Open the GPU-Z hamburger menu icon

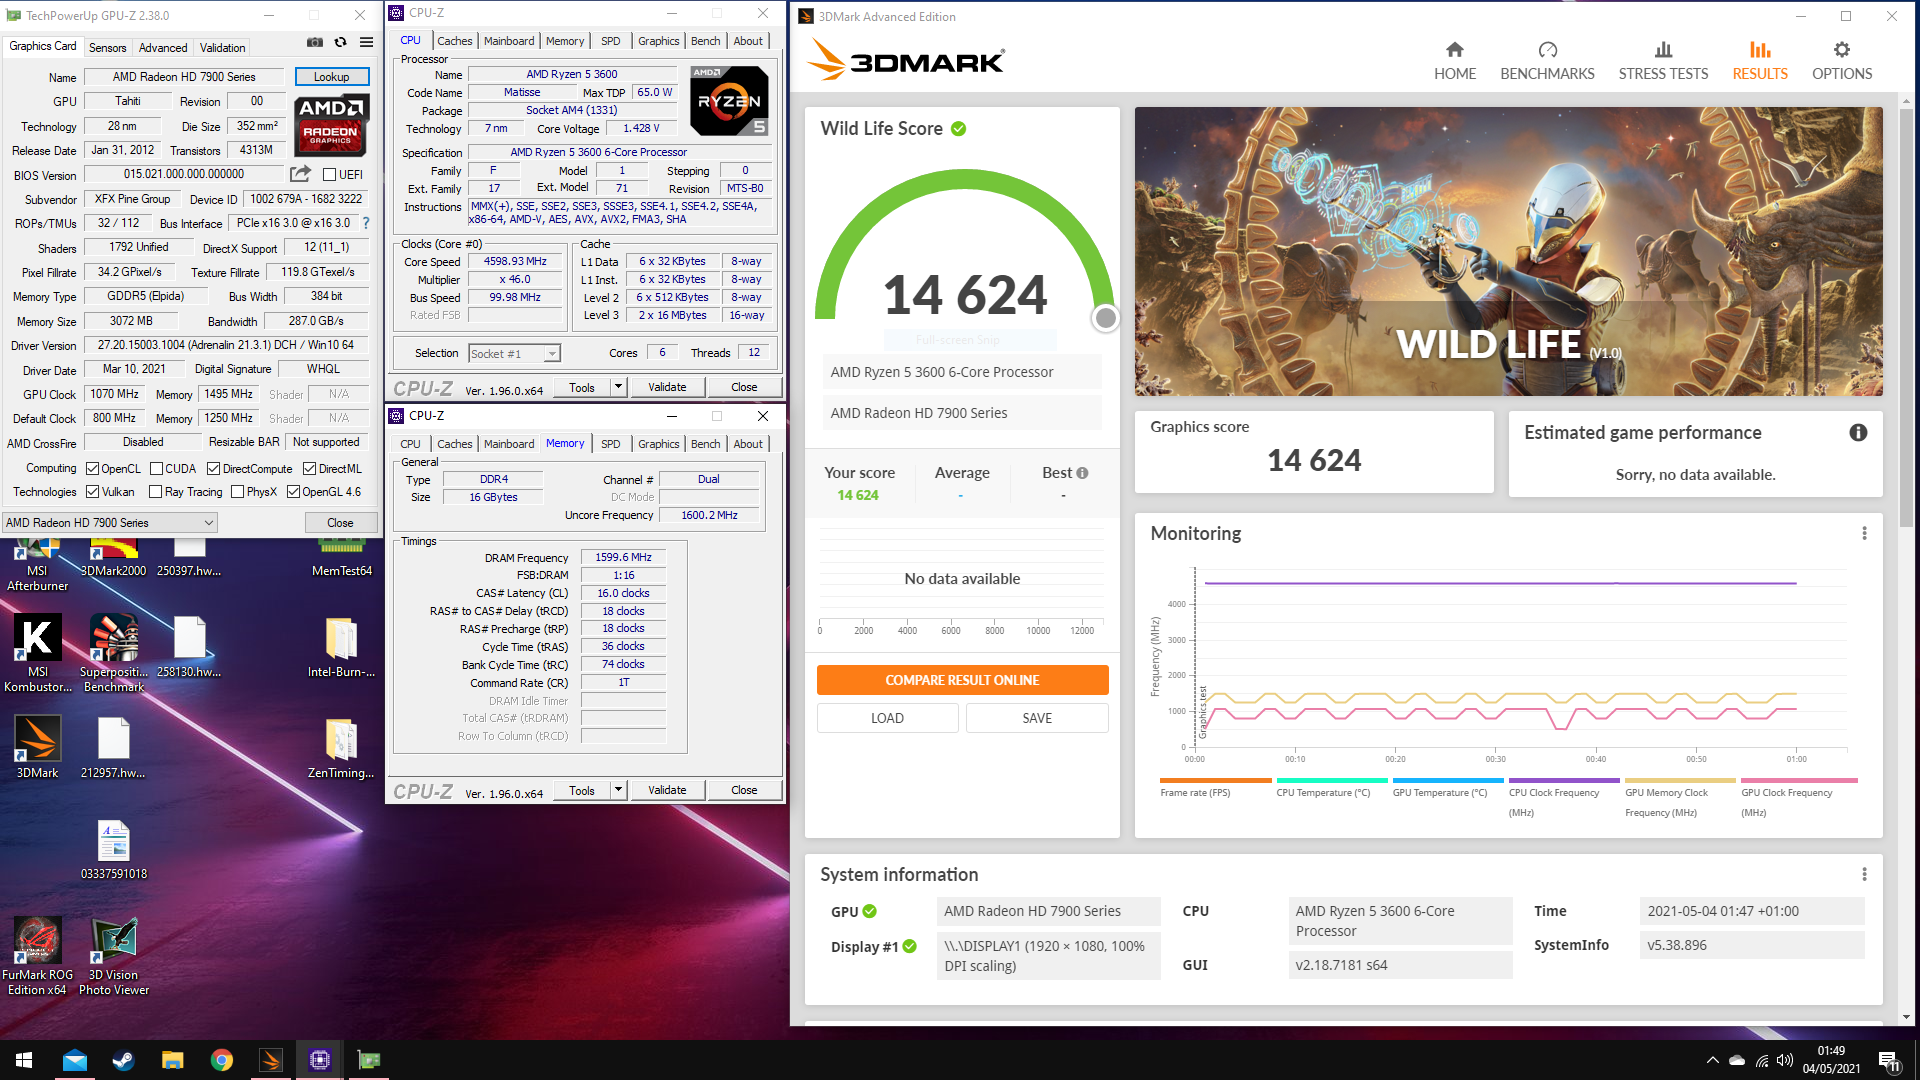pyautogui.click(x=367, y=43)
